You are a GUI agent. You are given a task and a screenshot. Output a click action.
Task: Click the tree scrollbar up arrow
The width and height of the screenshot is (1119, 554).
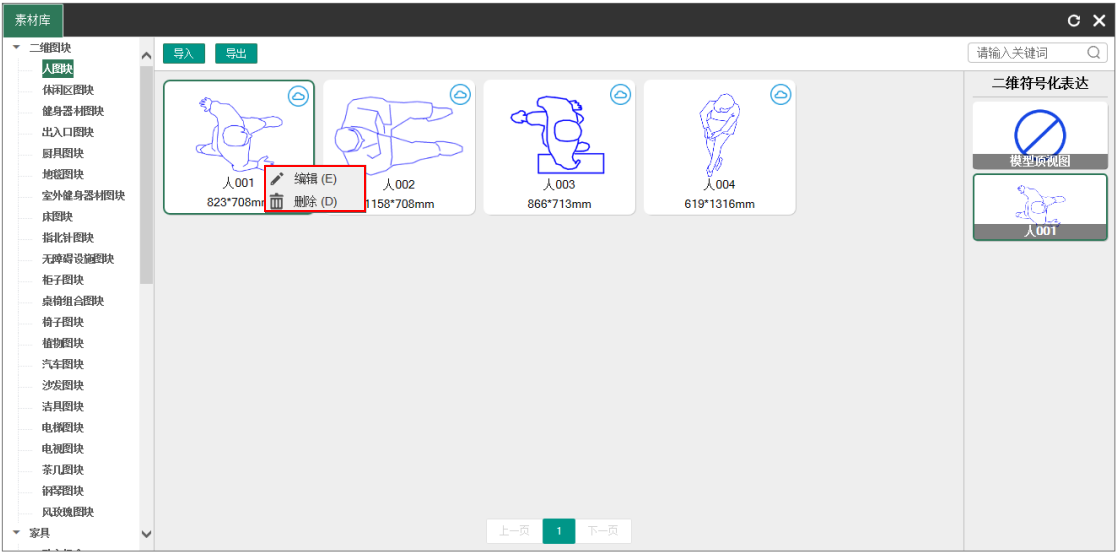point(146,56)
